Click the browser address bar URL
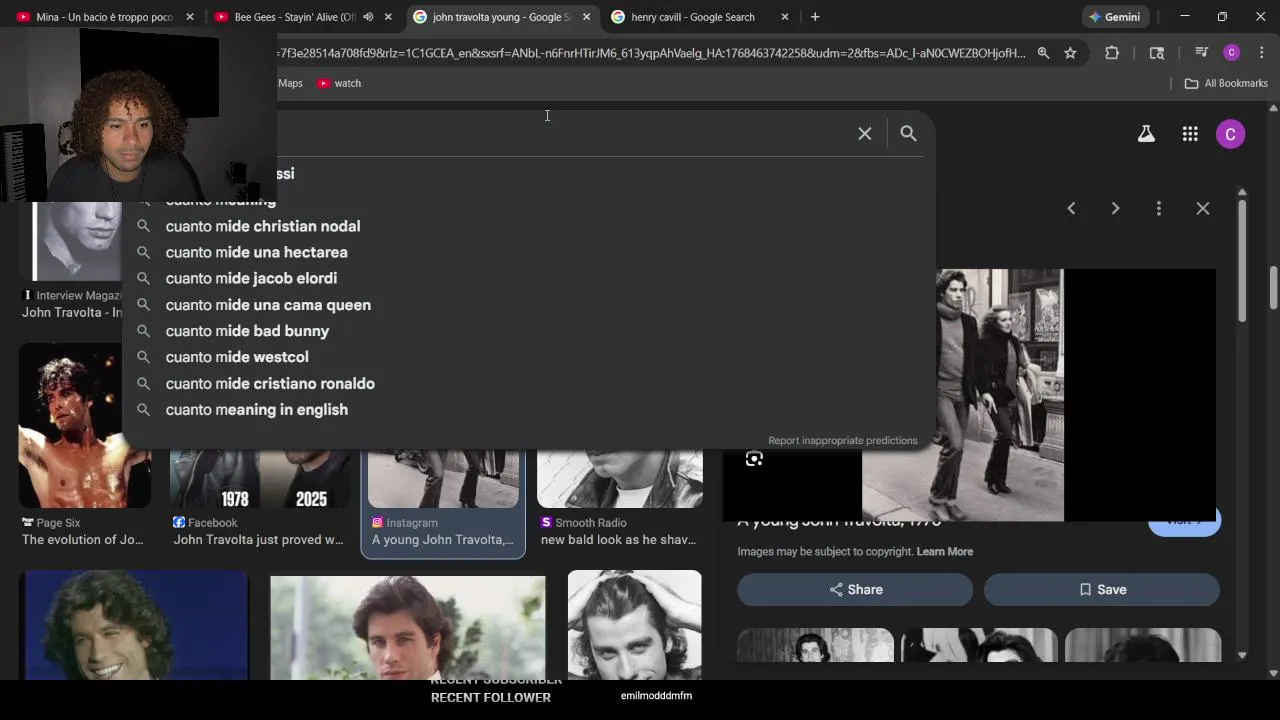 click(650, 53)
